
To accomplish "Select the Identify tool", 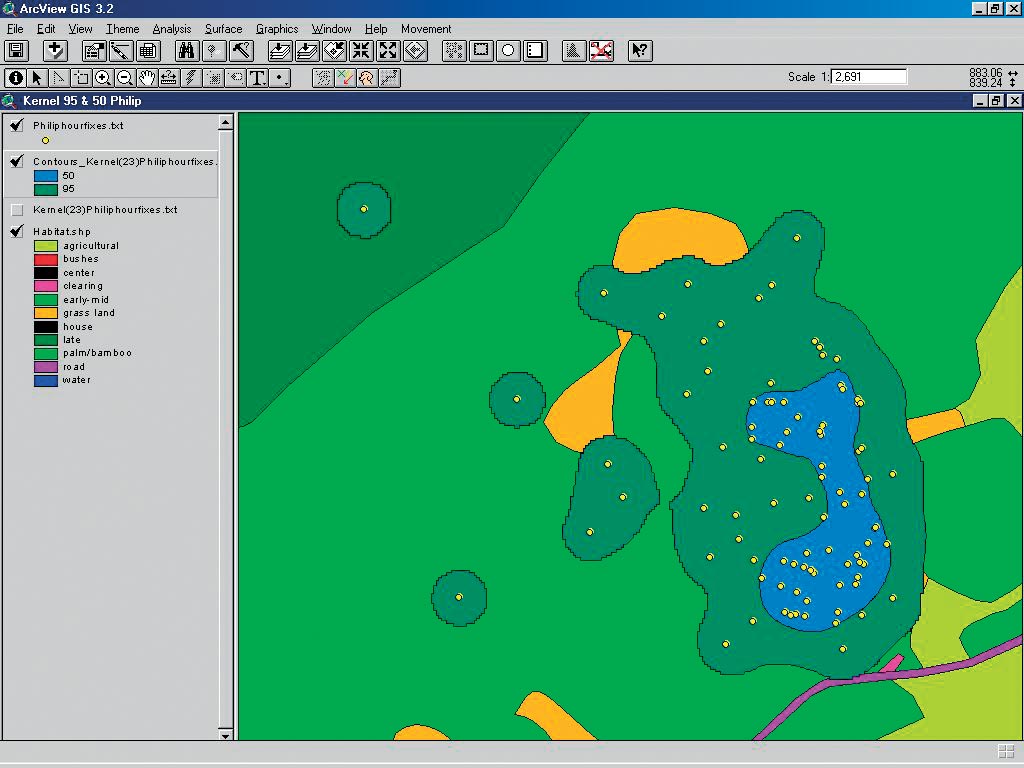I will pos(15,78).
